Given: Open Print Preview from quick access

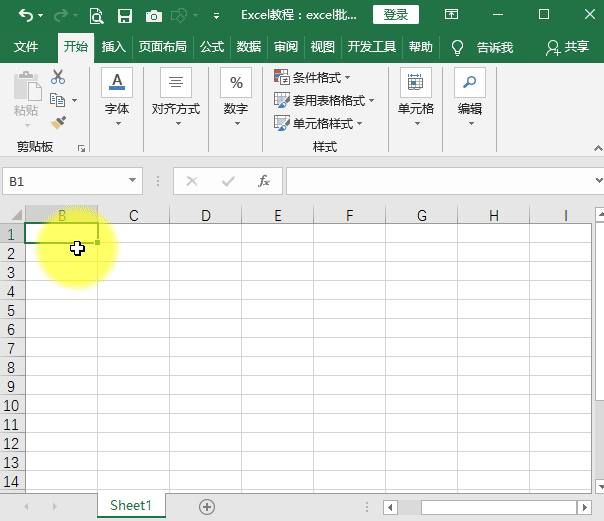Looking at the screenshot, I should point(96,16).
